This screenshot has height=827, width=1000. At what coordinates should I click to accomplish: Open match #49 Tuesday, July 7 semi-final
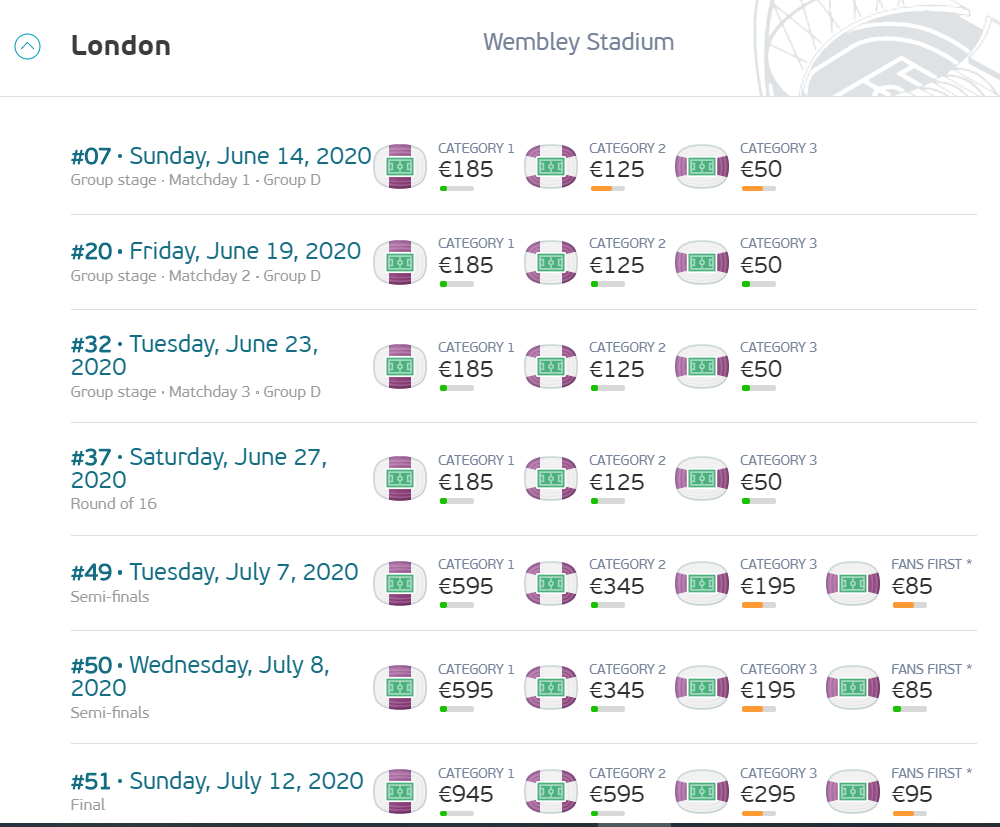[214, 572]
